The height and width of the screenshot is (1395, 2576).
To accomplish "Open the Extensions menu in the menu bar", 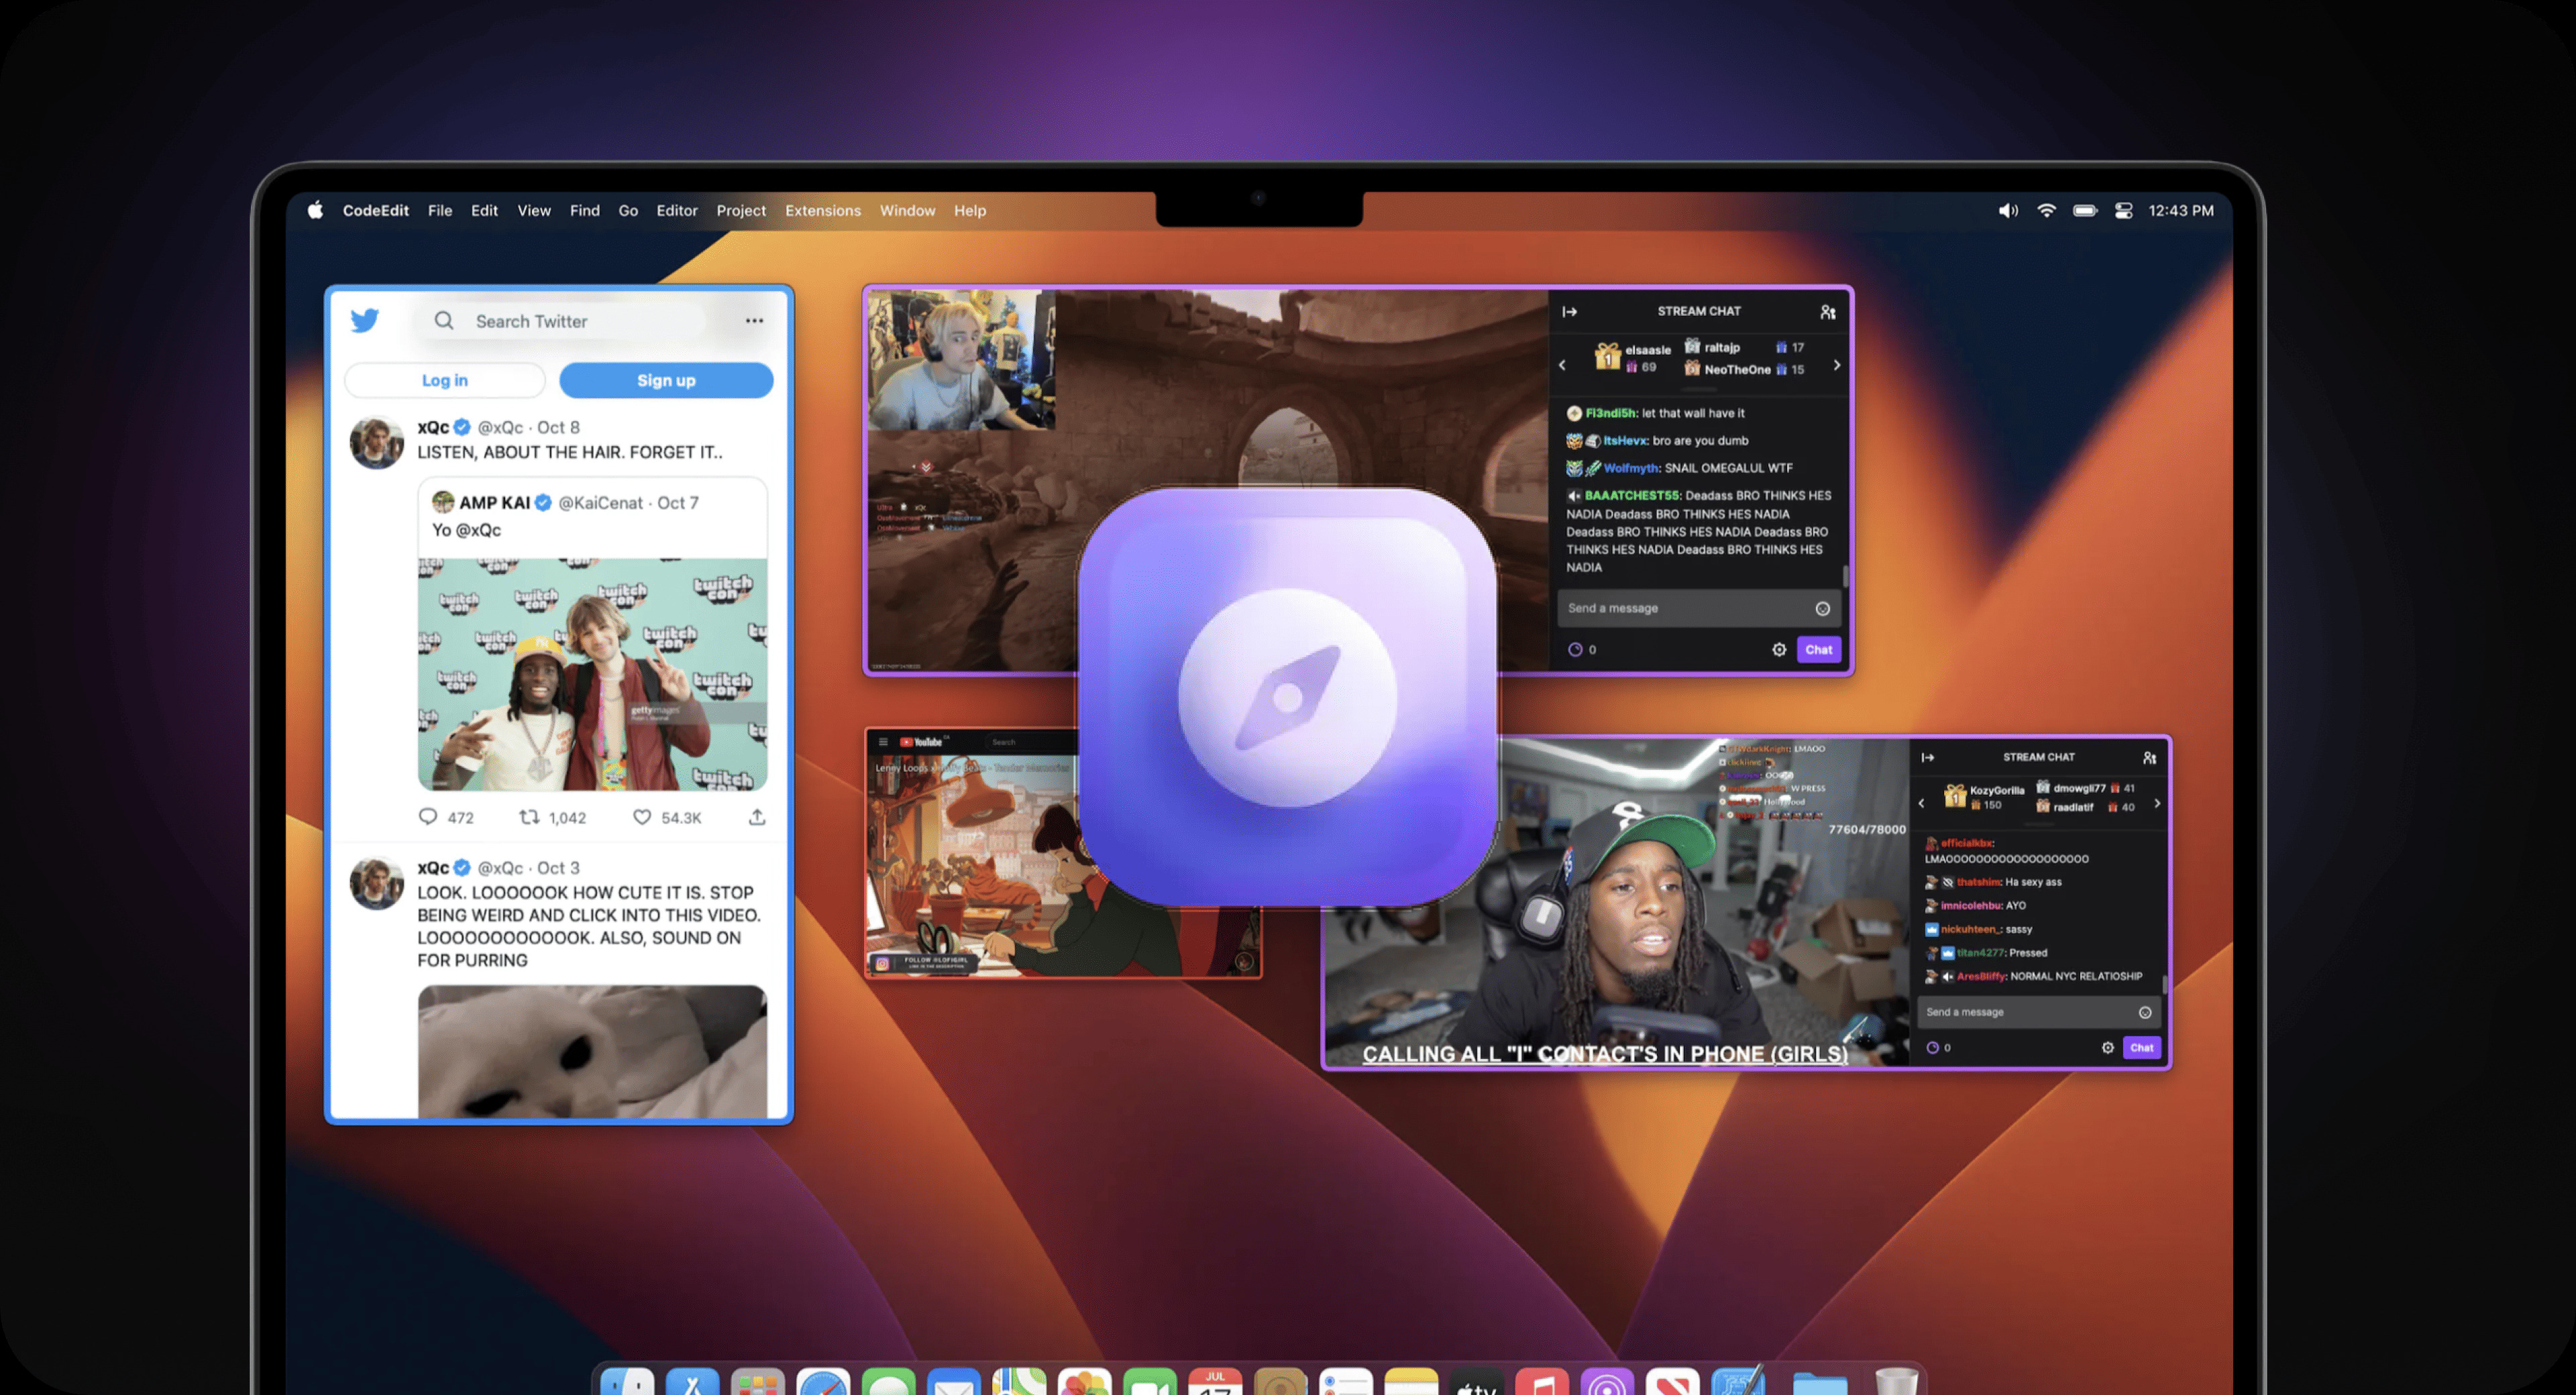I will pos(823,211).
